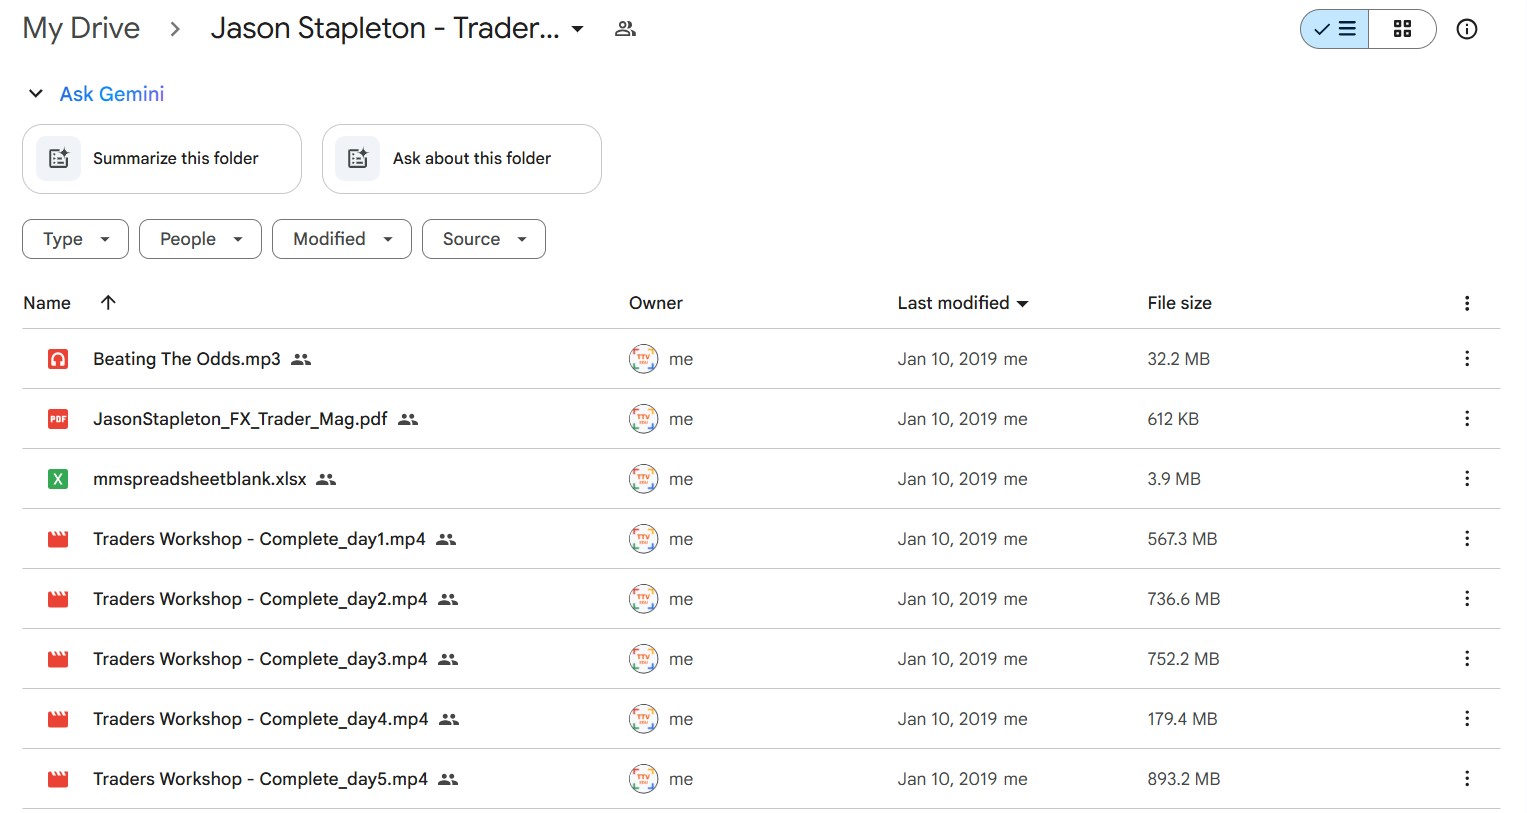Click the Beating The Odds audio file icon

(58, 359)
